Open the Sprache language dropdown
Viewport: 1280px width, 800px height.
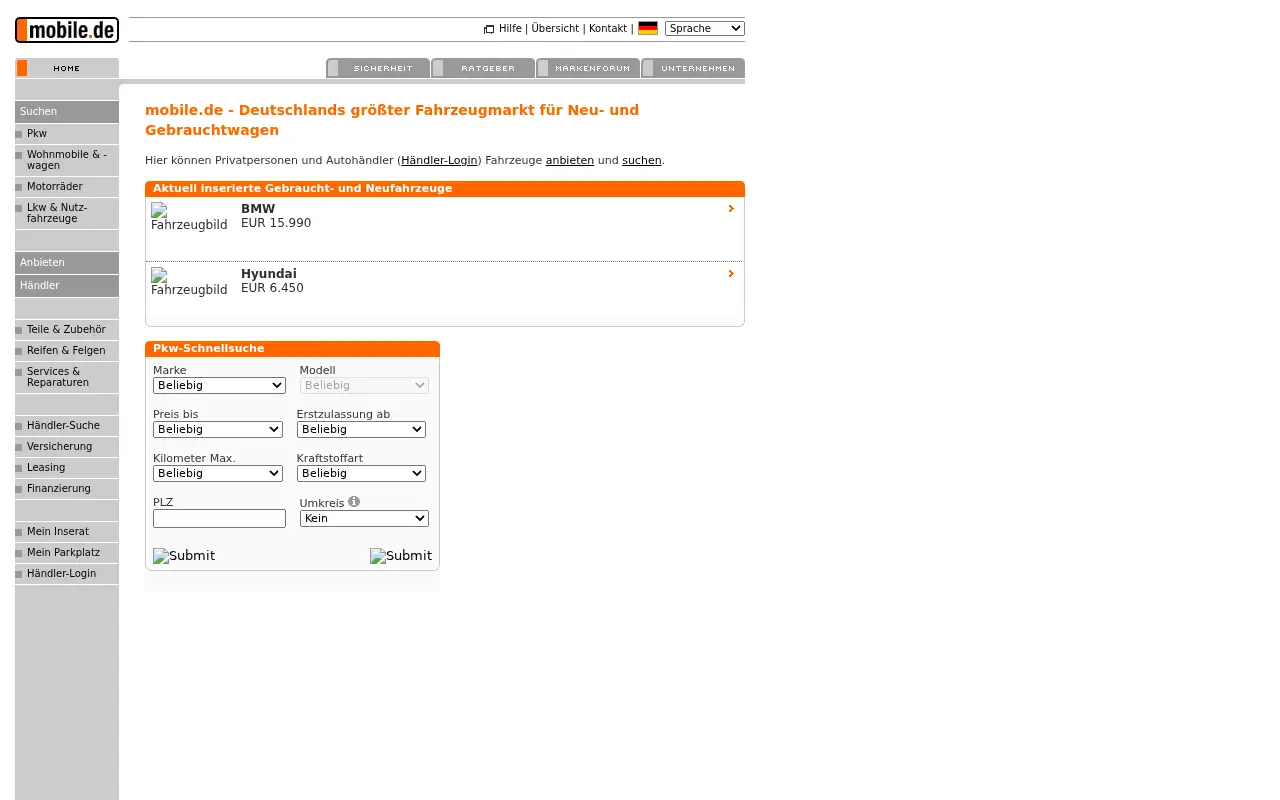705,28
